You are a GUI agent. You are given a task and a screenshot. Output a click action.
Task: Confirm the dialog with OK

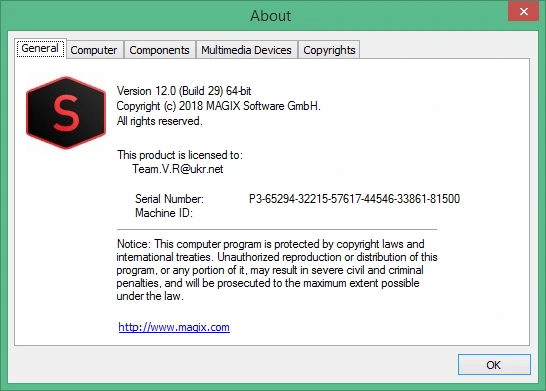494,365
